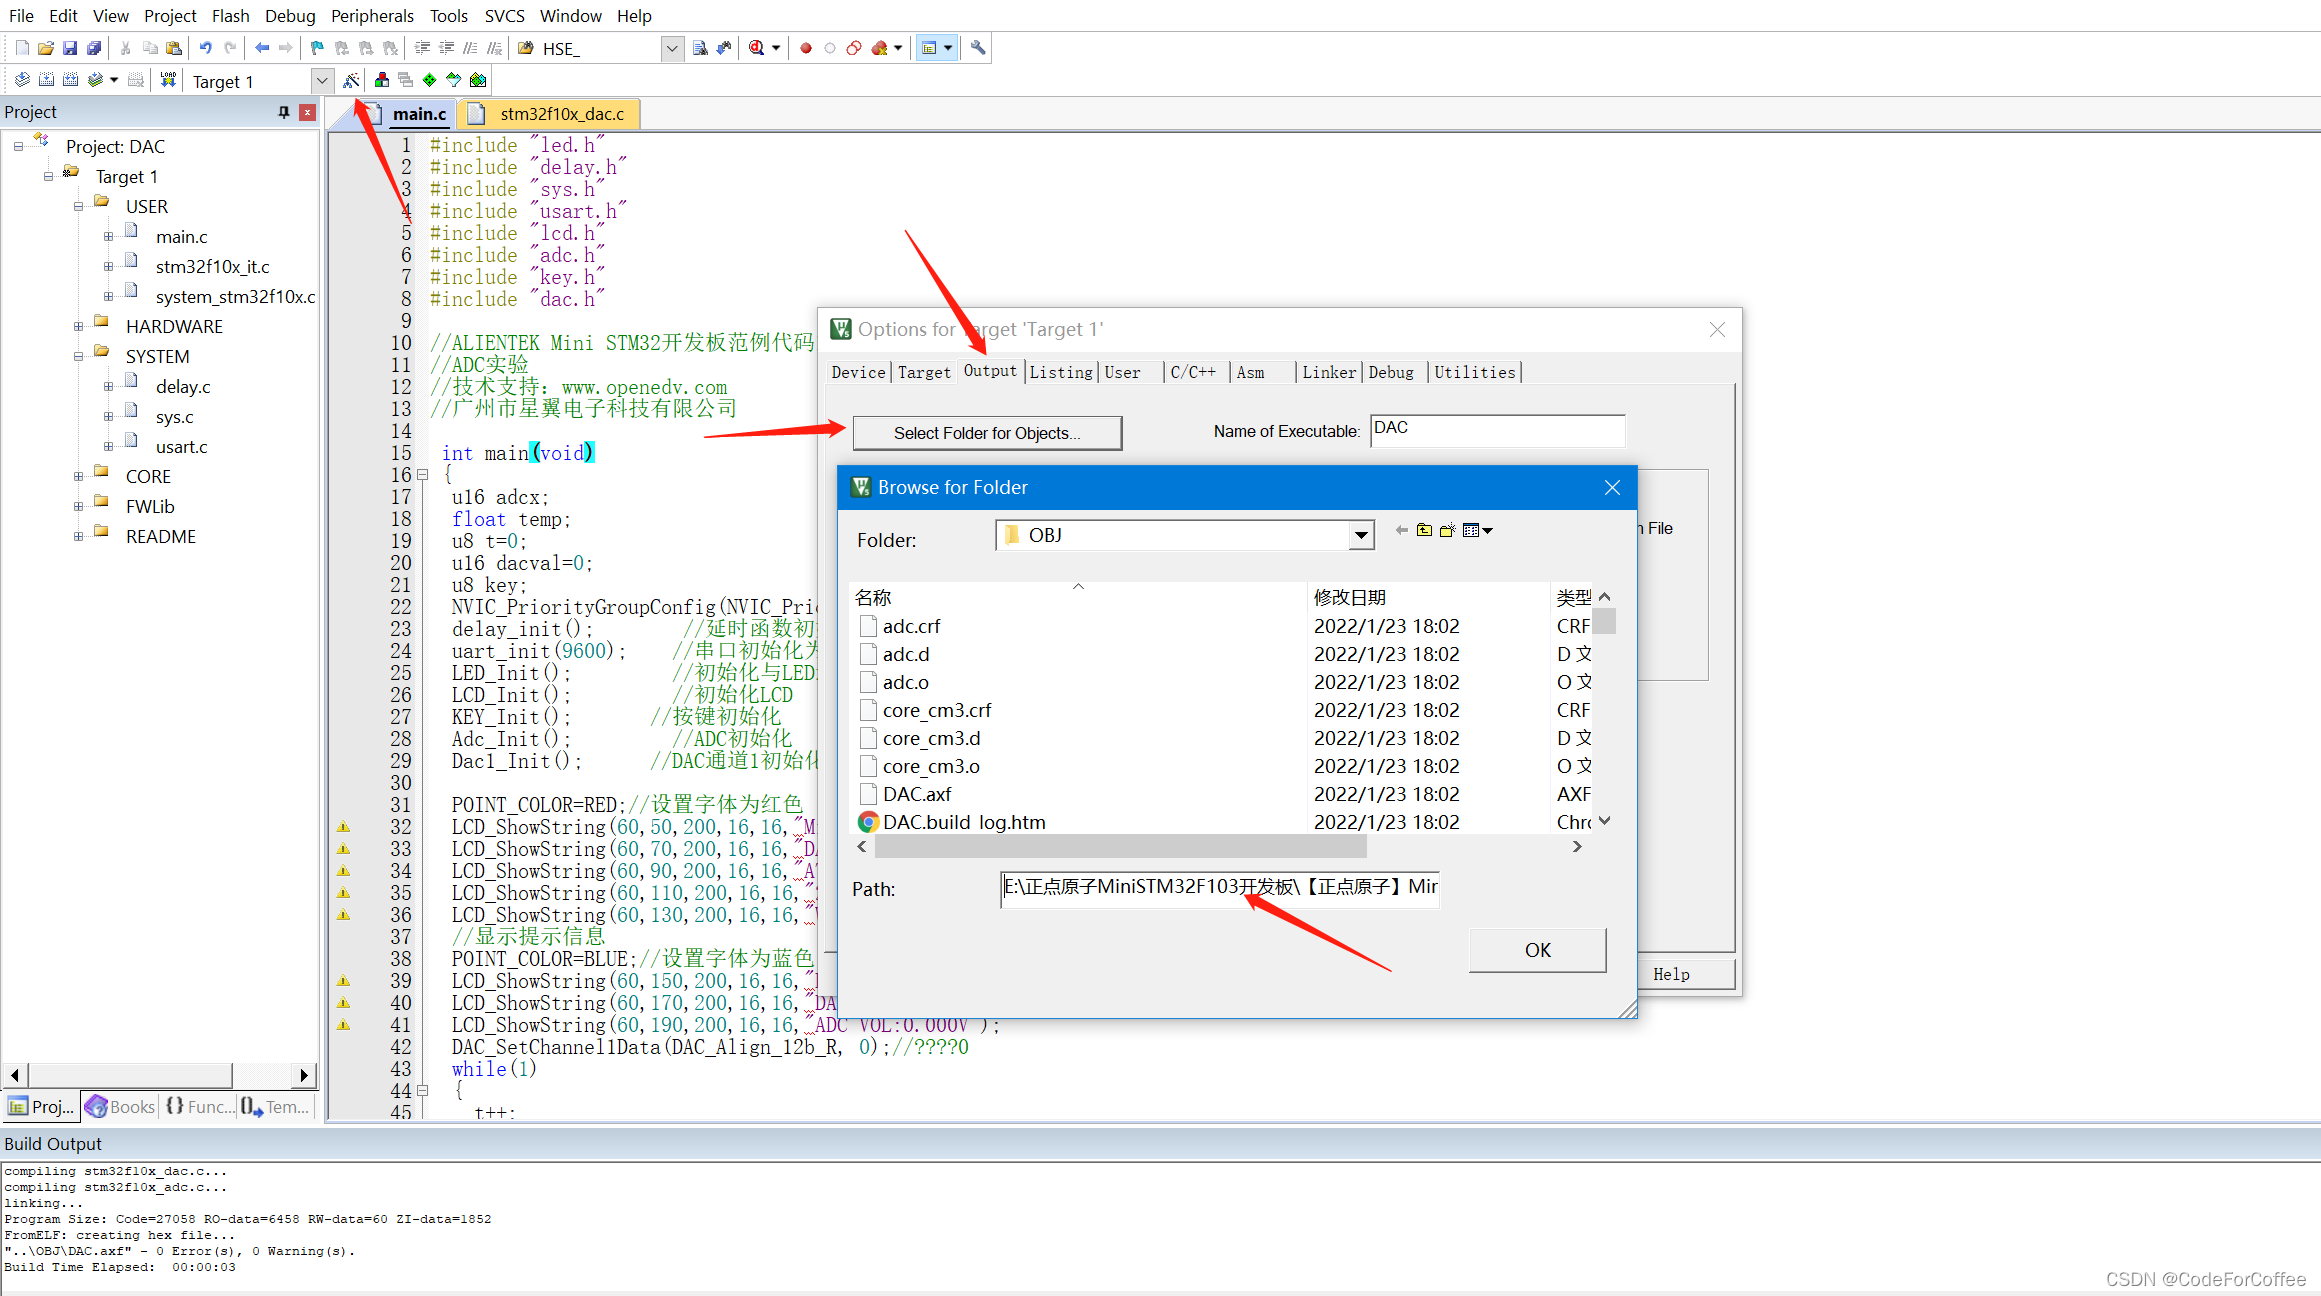Image resolution: width=2321 pixels, height=1296 pixels.
Task: Create new folder in Browse dialog
Action: (x=1447, y=530)
